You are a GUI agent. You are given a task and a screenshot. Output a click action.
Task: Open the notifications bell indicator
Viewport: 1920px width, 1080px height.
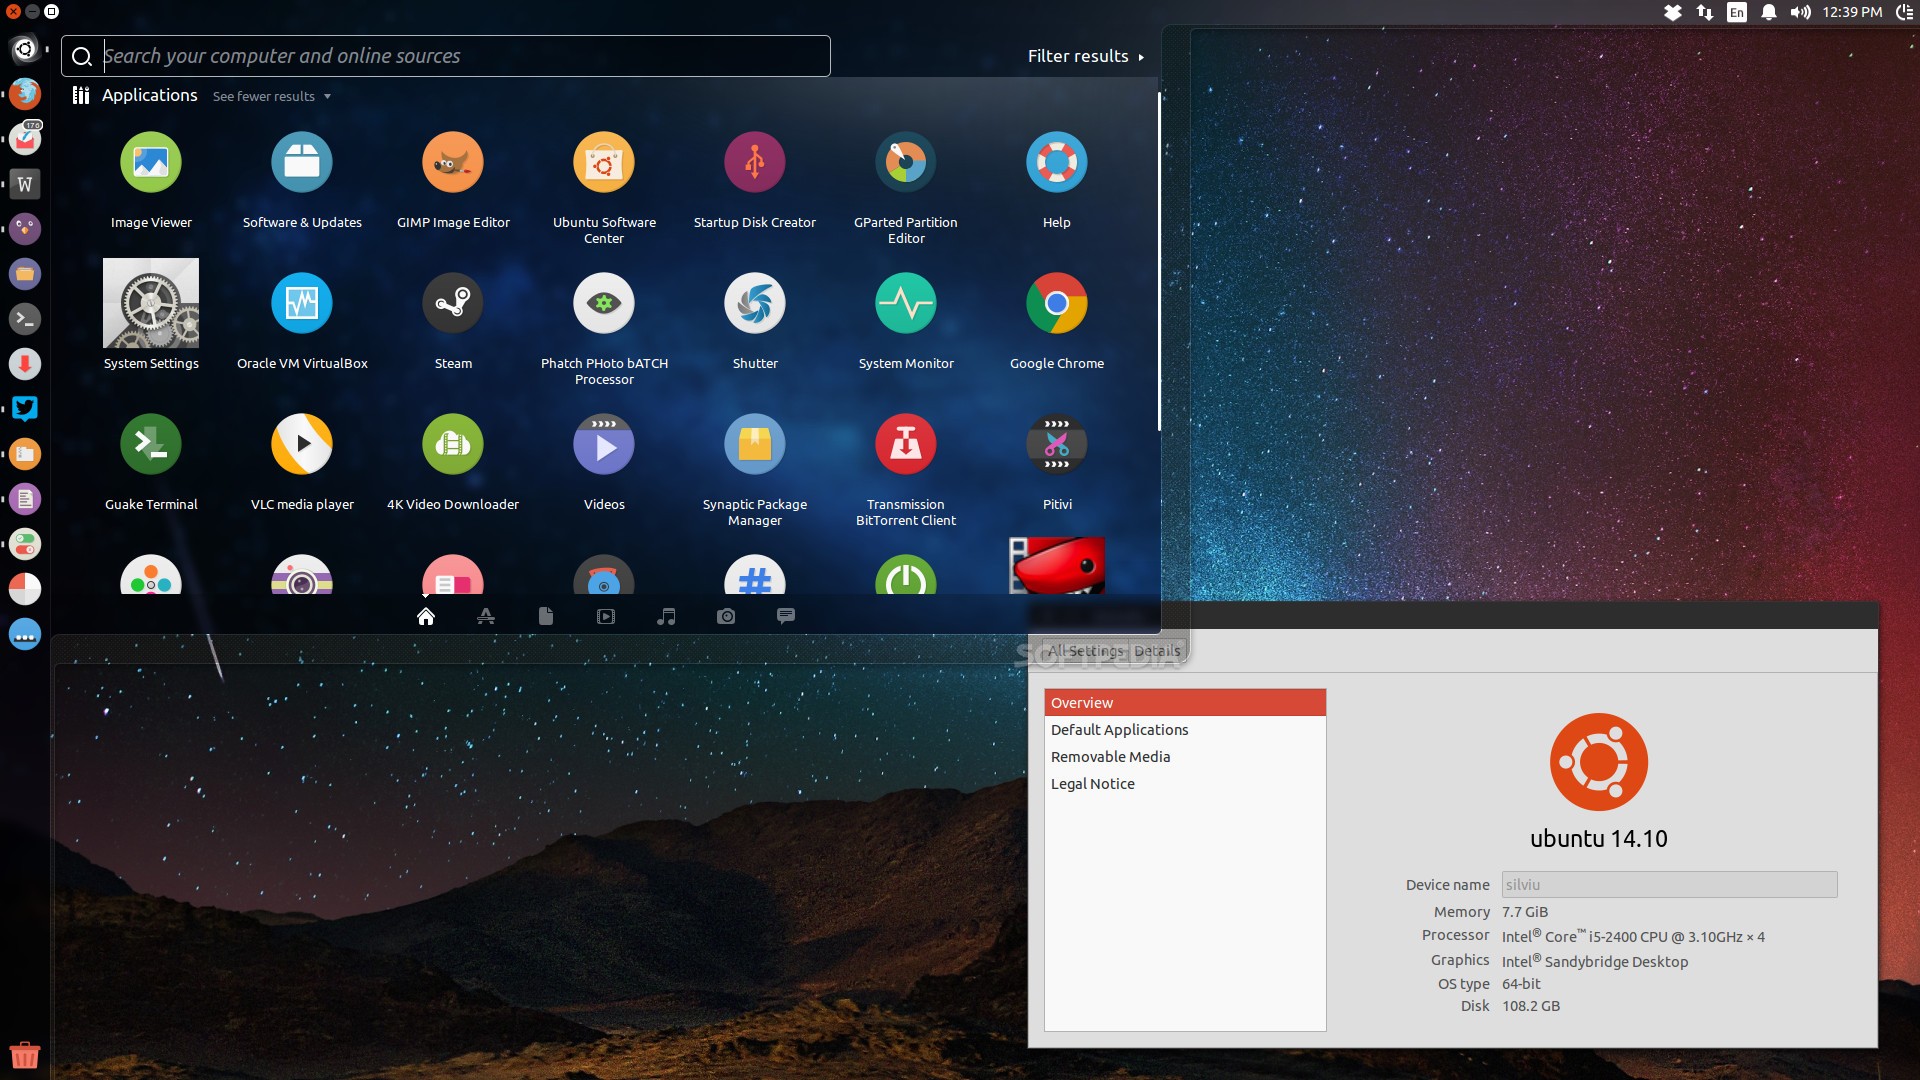click(1769, 12)
